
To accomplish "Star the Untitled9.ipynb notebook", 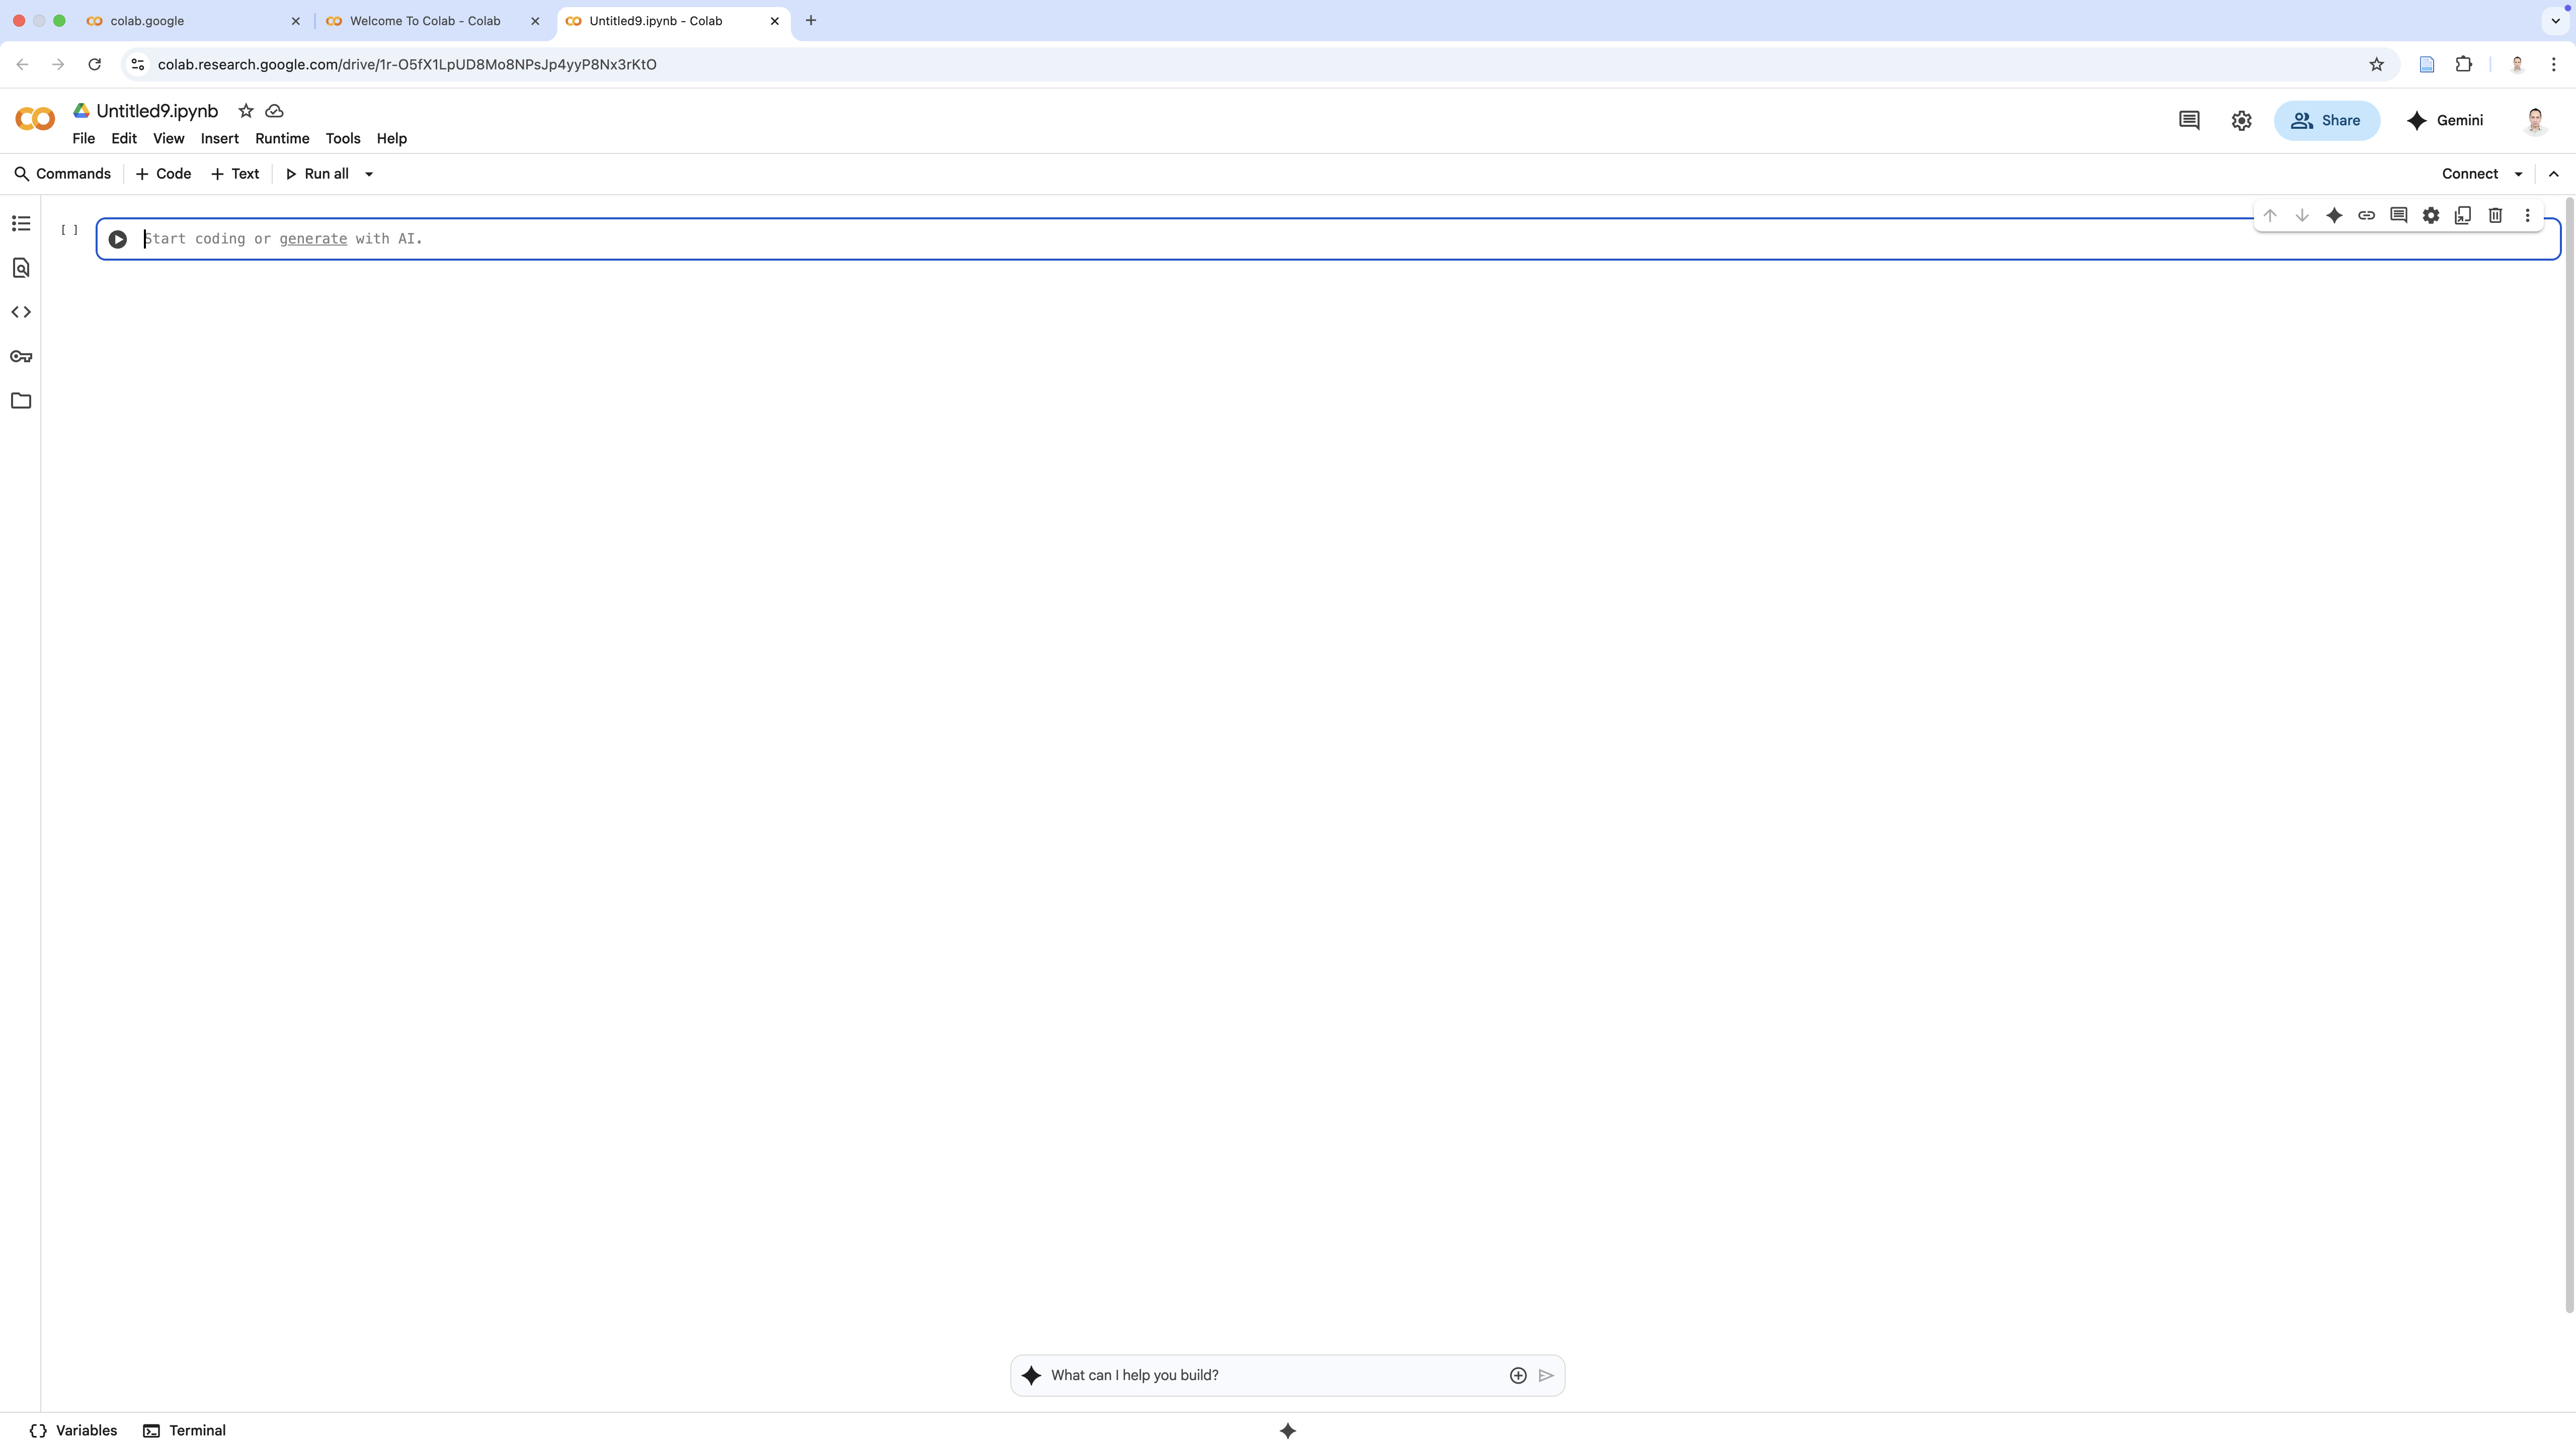I will point(246,111).
